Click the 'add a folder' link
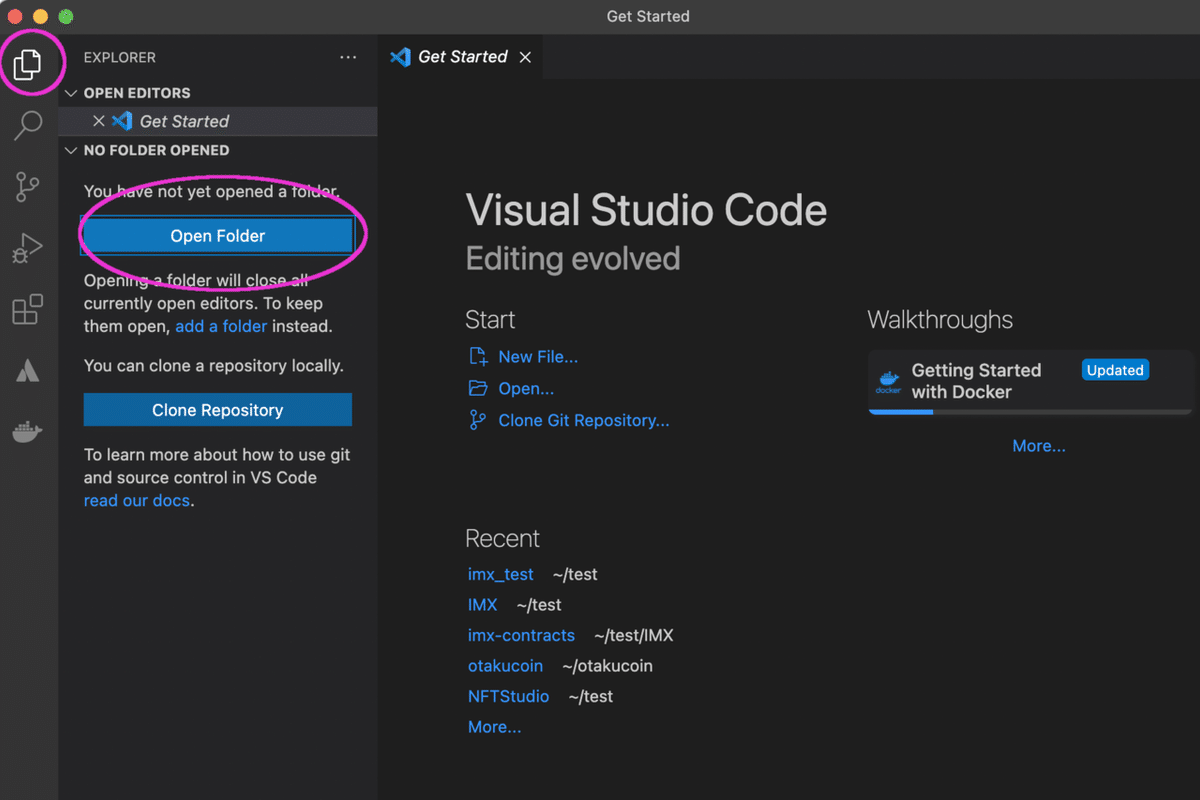The width and height of the screenshot is (1200, 800). tap(221, 326)
